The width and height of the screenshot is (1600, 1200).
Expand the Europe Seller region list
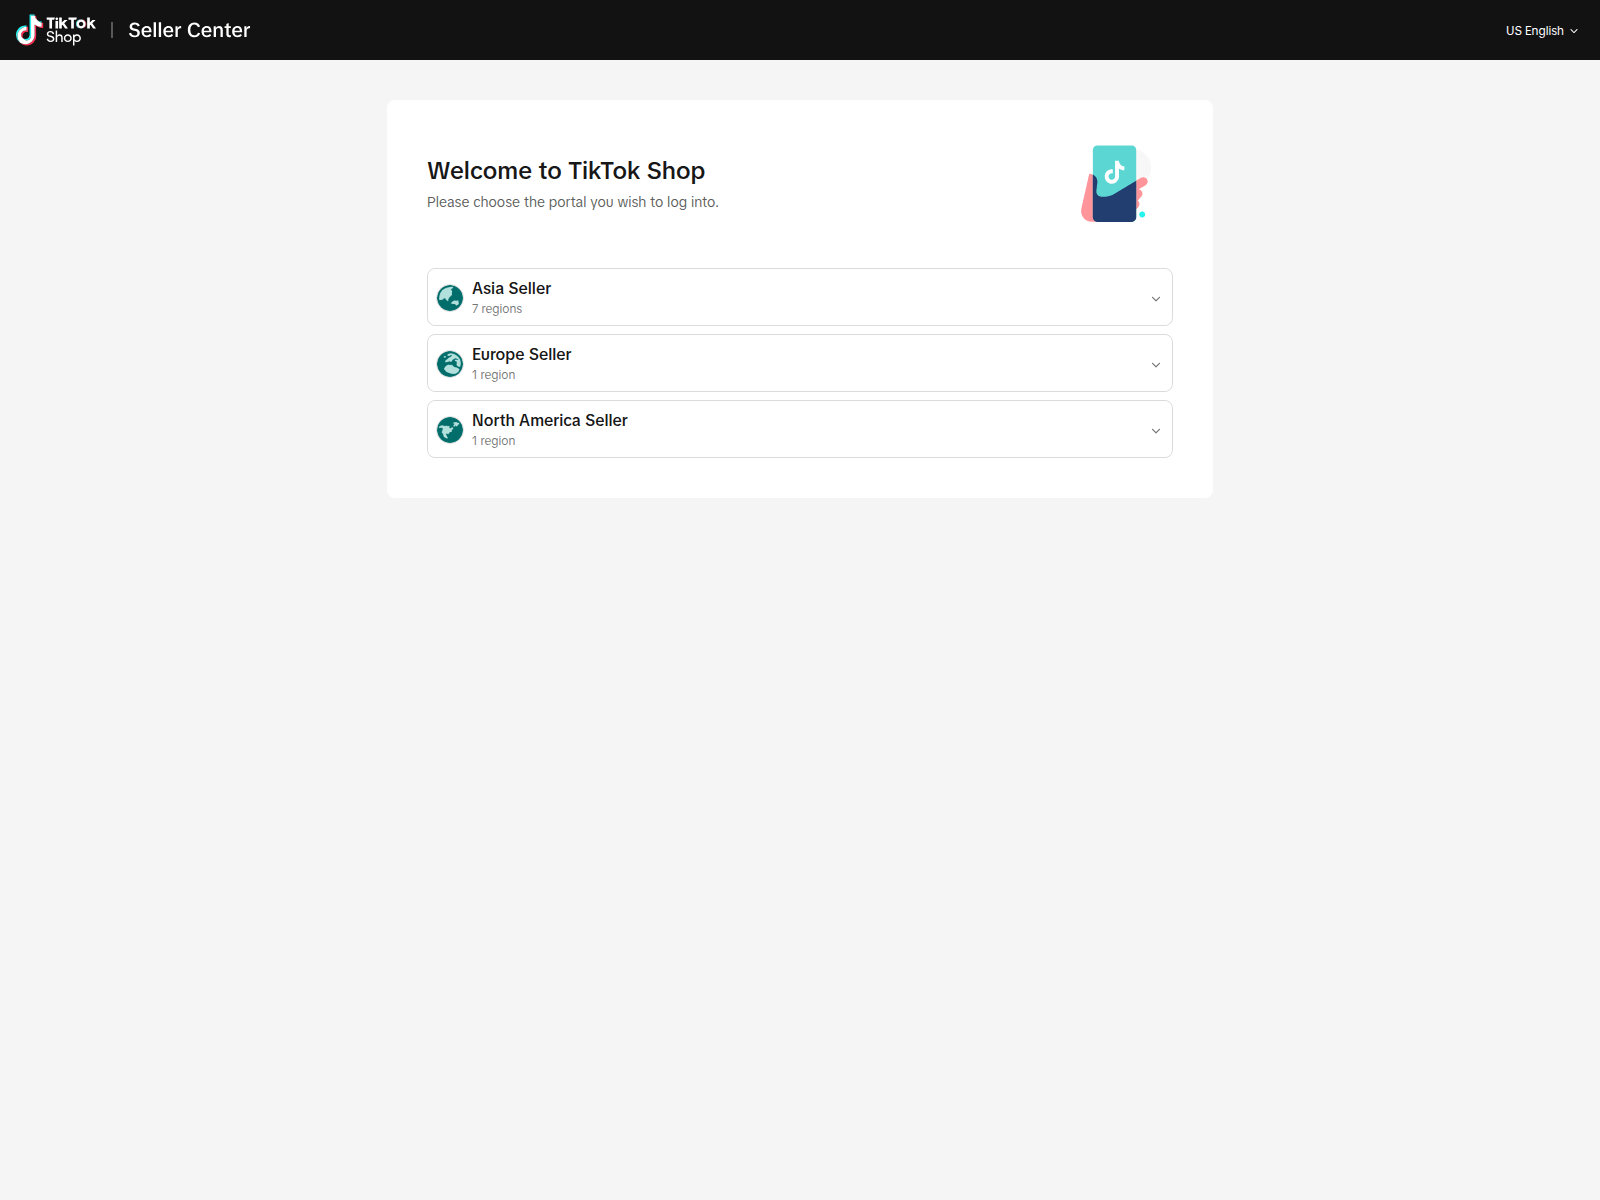1155,363
